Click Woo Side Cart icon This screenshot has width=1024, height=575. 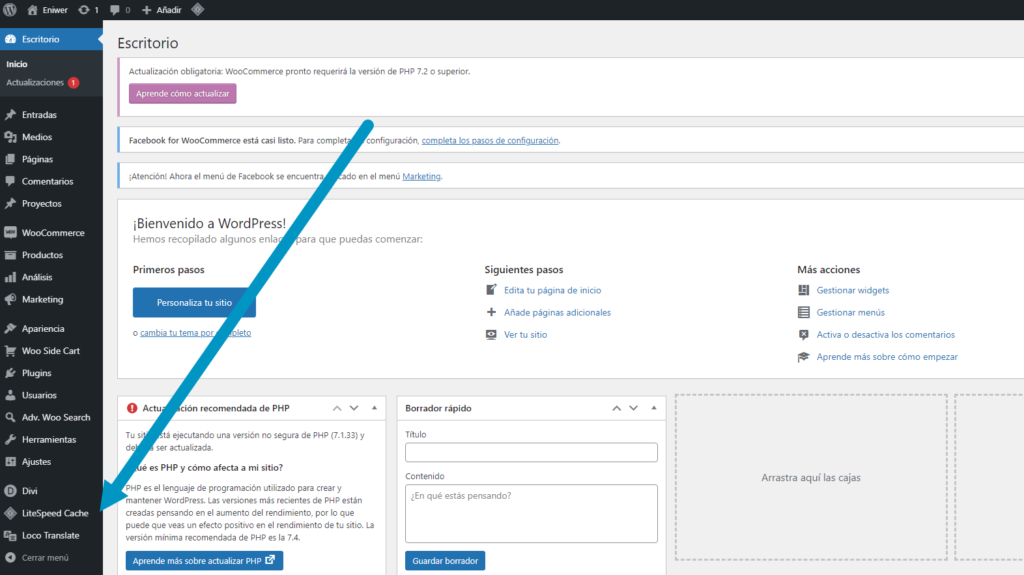point(10,350)
